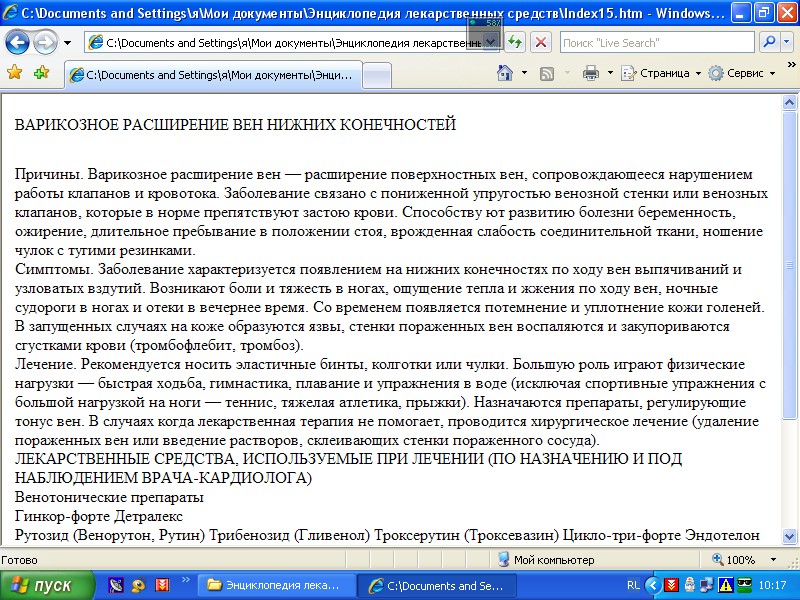
Task: Open search provider options dropdown arrow
Action: pyautogui.click(x=785, y=42)
